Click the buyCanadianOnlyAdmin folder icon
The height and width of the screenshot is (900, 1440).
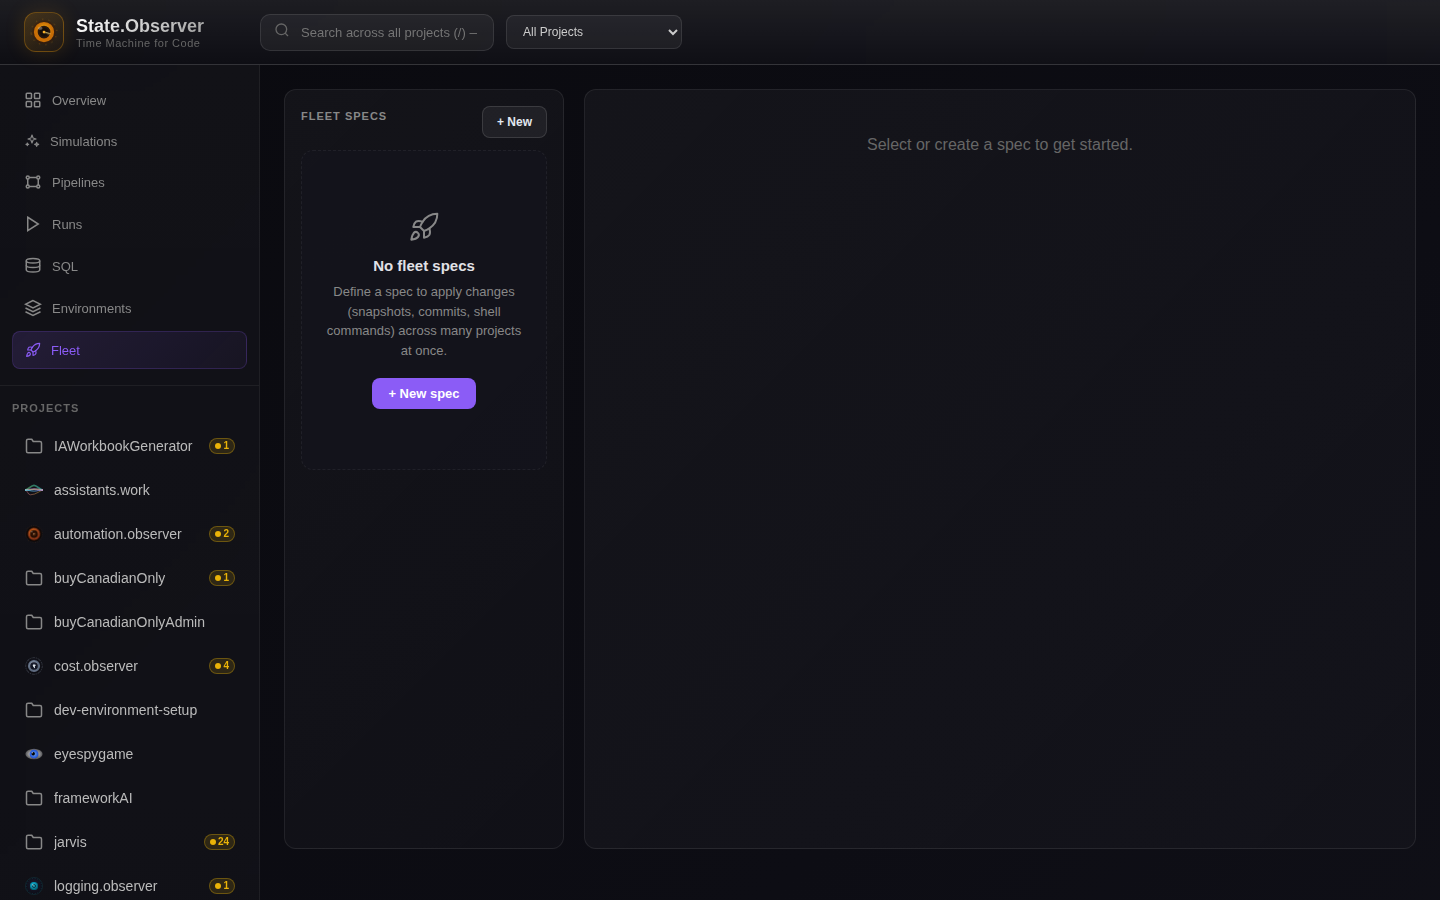pos(34,622)
